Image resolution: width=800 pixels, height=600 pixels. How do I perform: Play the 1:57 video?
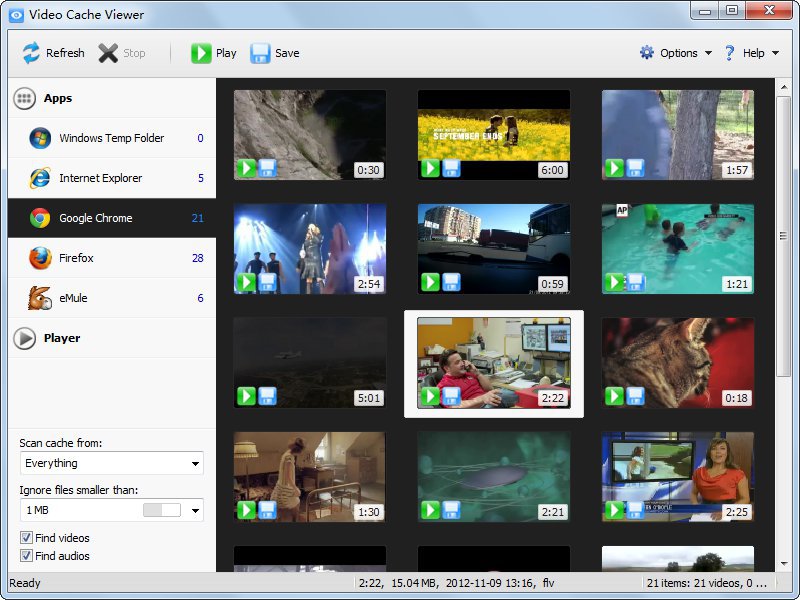point(614,168)
